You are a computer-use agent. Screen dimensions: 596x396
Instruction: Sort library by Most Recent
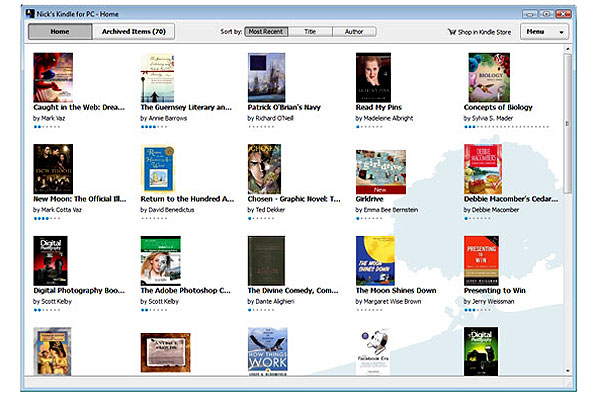coord(266,32)
